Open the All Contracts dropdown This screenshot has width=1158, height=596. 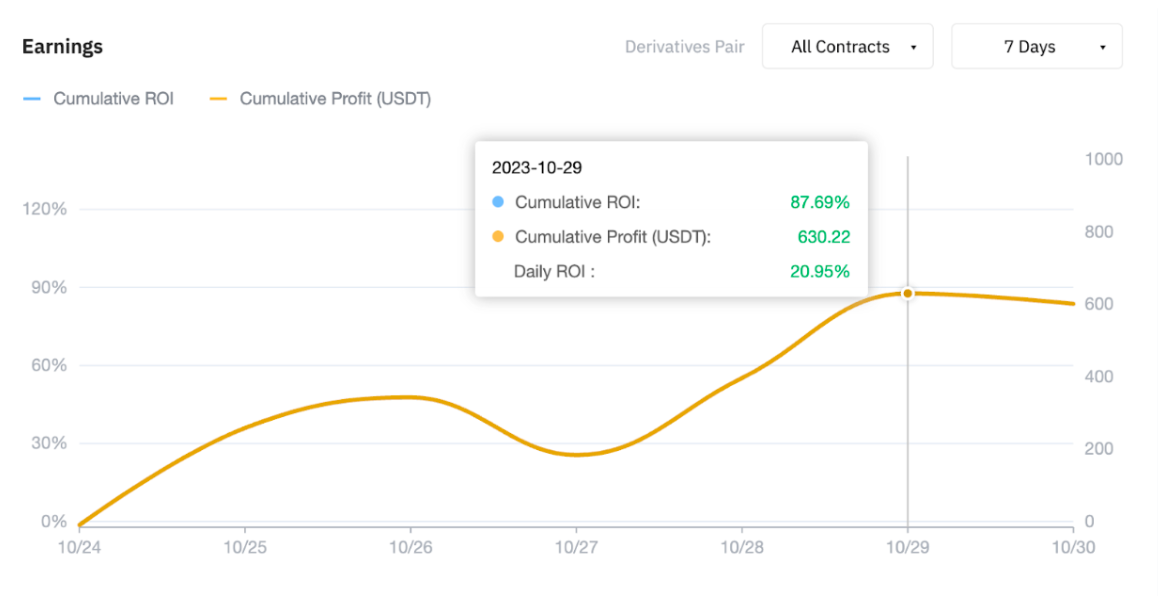click(846, 47)
